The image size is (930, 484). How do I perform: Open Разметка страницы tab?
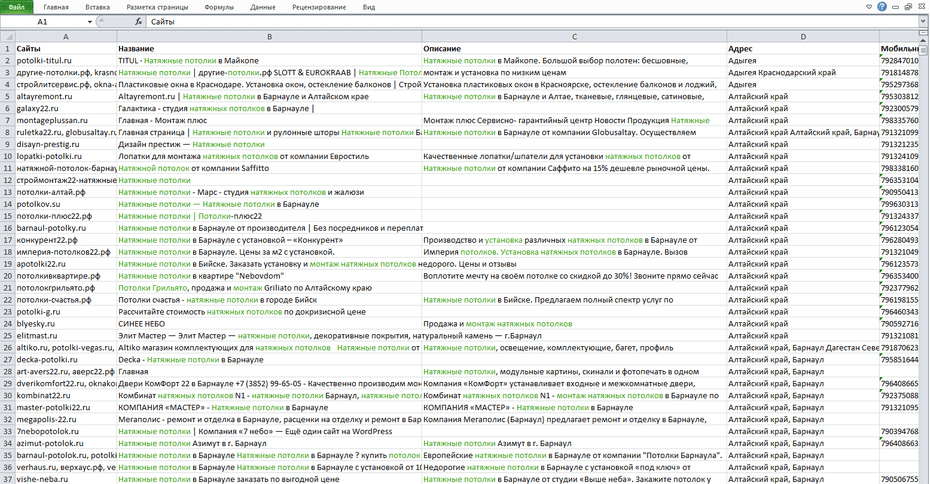(157, 7)
